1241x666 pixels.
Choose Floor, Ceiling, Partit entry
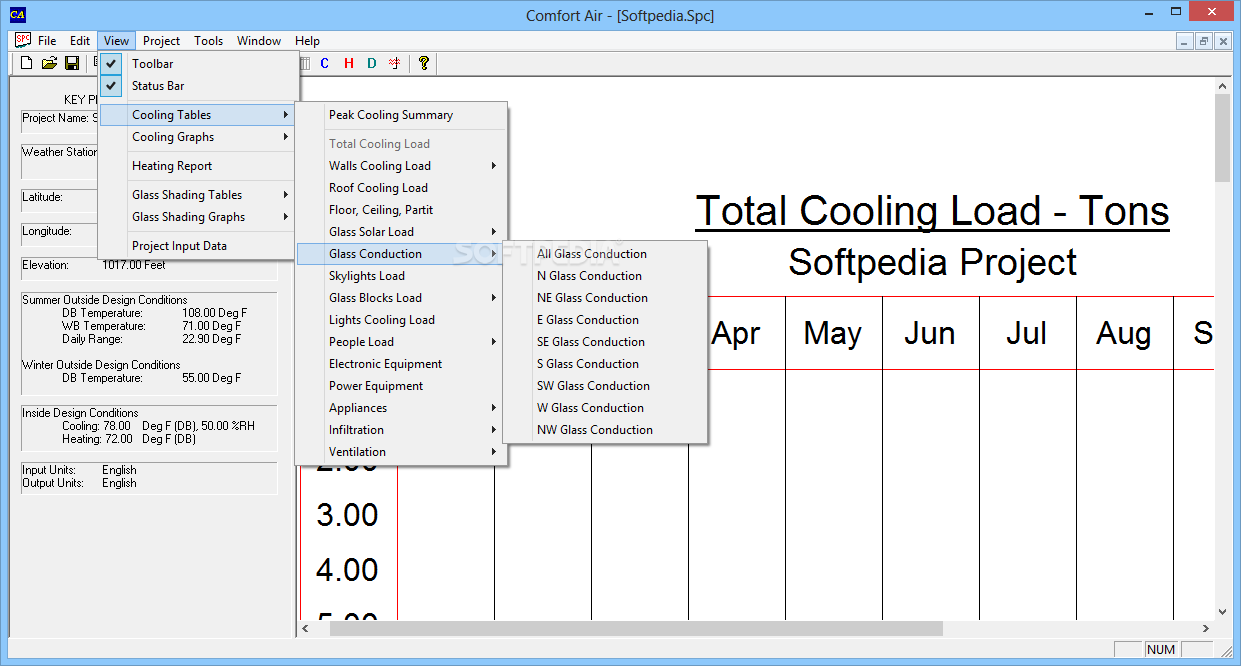point(401,210)
